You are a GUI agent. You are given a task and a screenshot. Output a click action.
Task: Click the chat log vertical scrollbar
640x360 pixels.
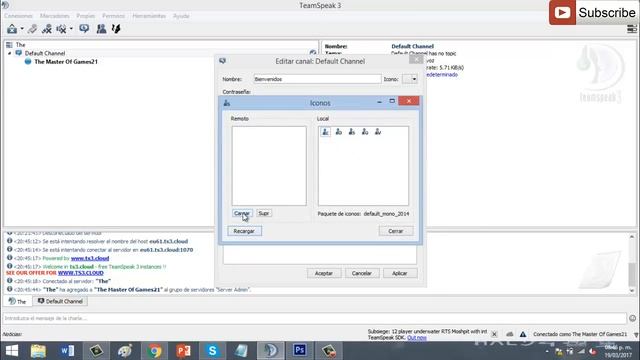(632, 263)
